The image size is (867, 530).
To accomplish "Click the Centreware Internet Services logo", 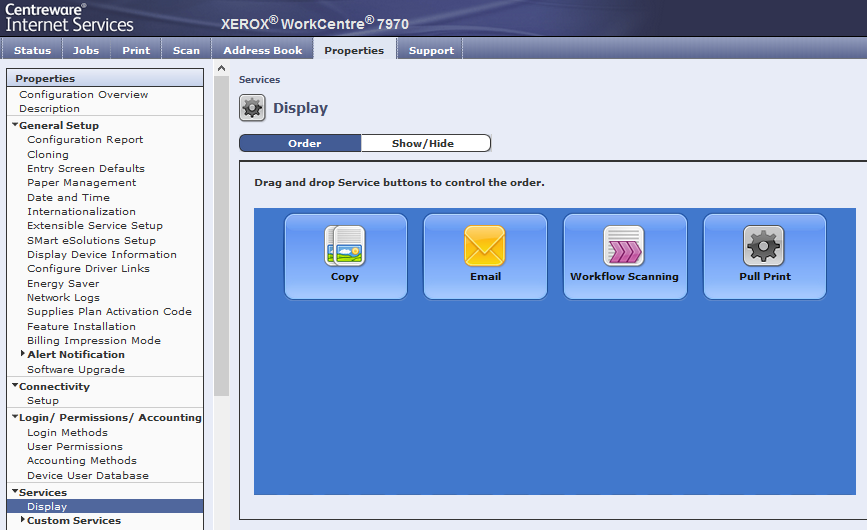I will (x=69, y=17).
